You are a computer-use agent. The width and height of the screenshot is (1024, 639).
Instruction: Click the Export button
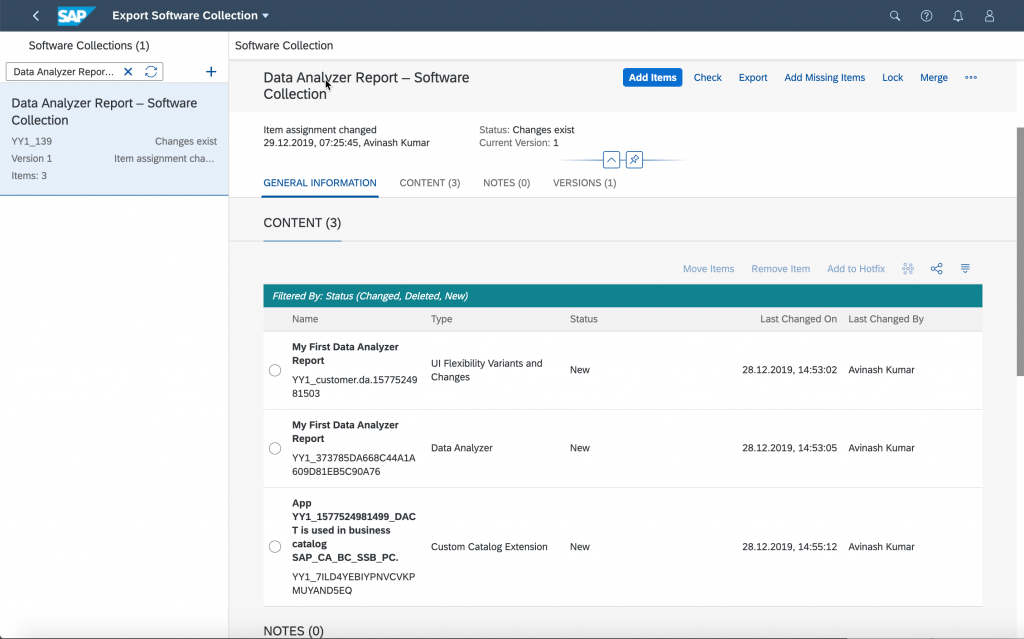753,77
